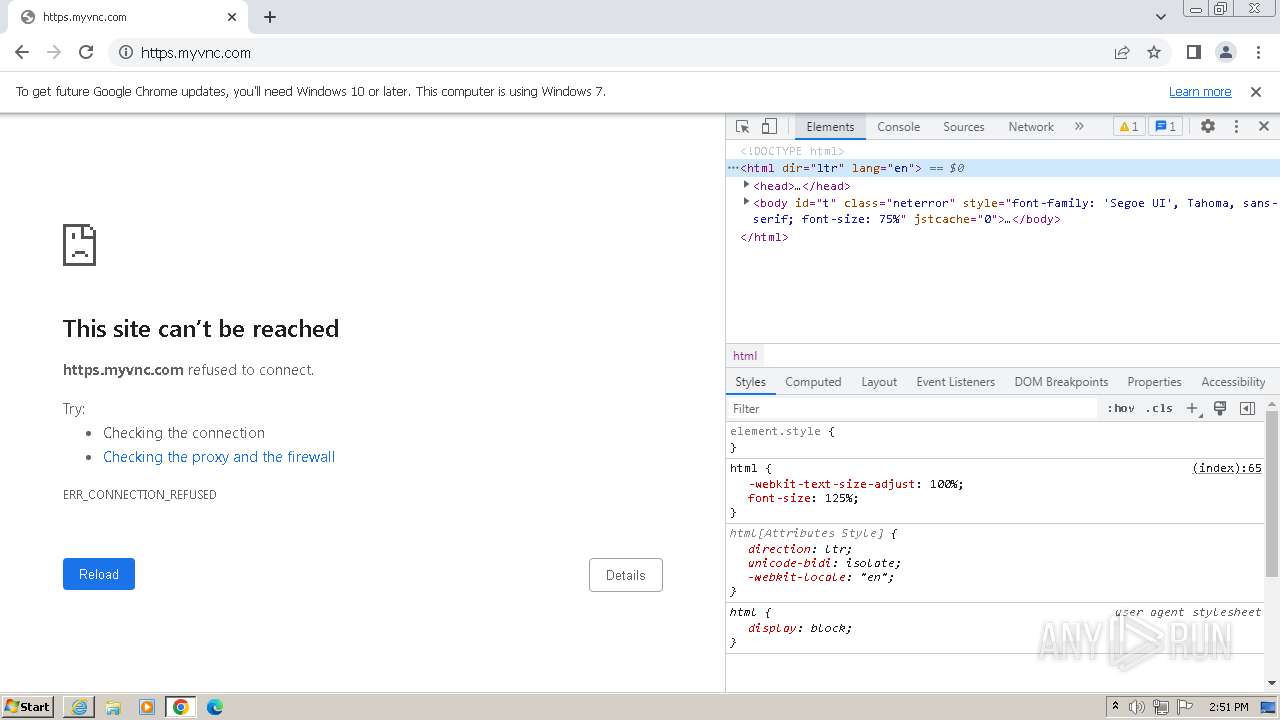The height and width of the screenshot is (720, 1280).
Task: Toggle rendering emulations paintbrush icon
Action: pos(1220,409)
